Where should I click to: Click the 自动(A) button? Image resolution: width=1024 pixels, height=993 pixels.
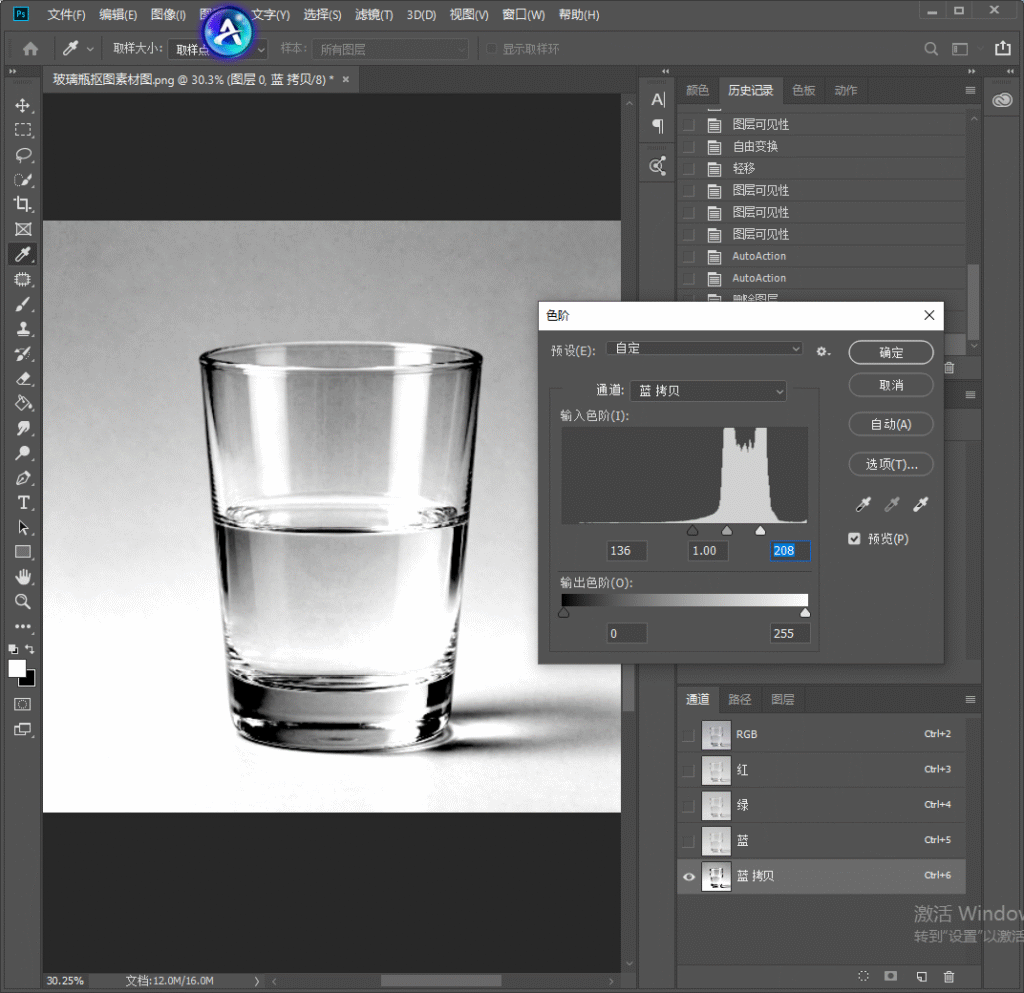coord(891,424)
